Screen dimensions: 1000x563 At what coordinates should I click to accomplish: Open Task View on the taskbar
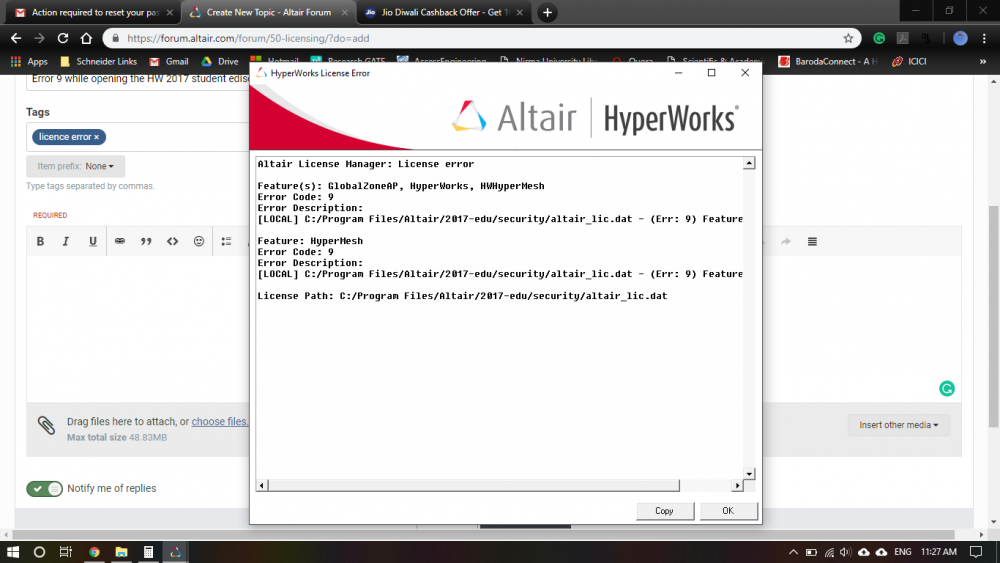(66, 552)
